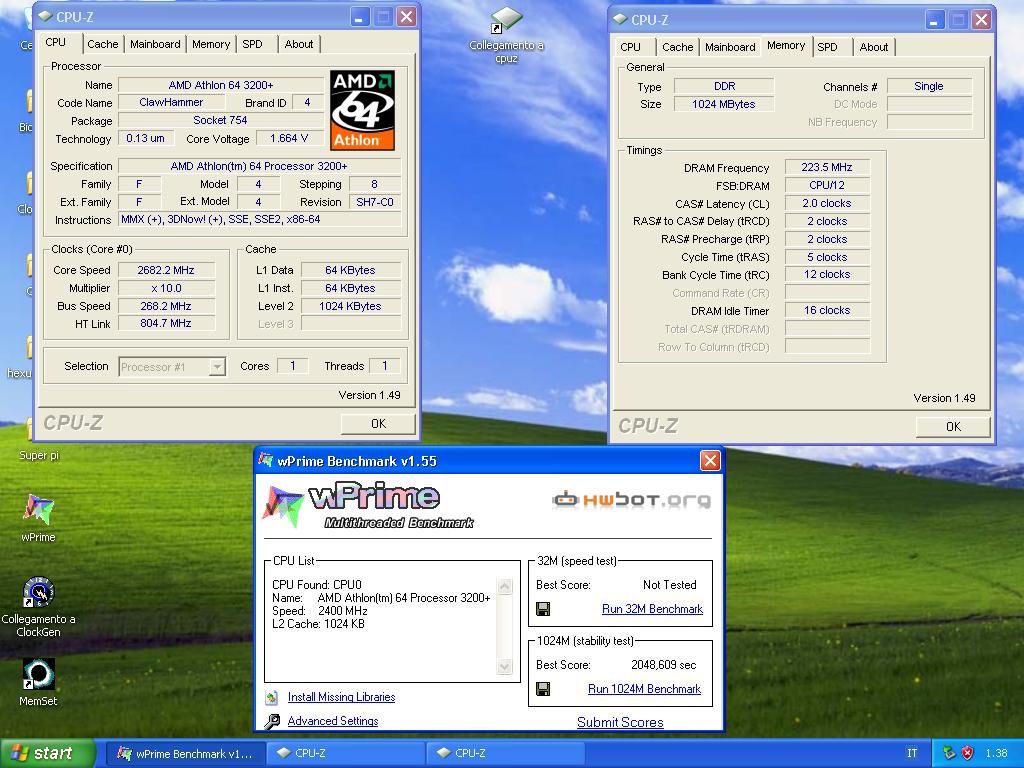
Task: Click the wPrime title bar icon
Action: [x=265, y=460]
